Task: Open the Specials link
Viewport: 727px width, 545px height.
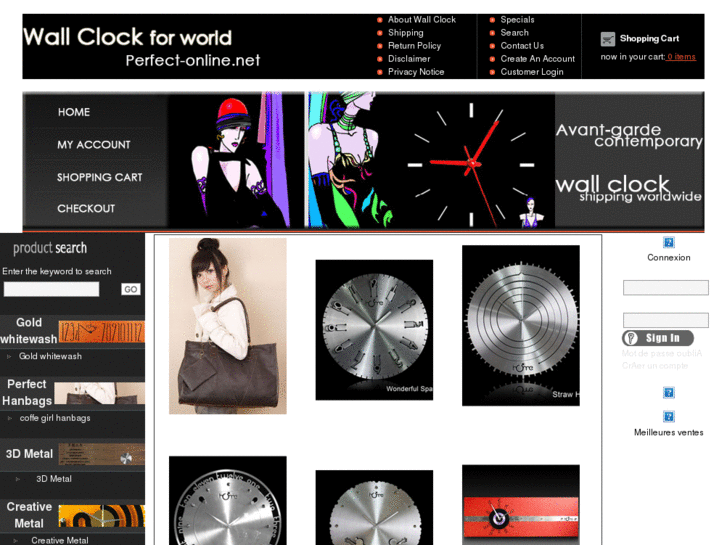Action: [x=517, y=20]
